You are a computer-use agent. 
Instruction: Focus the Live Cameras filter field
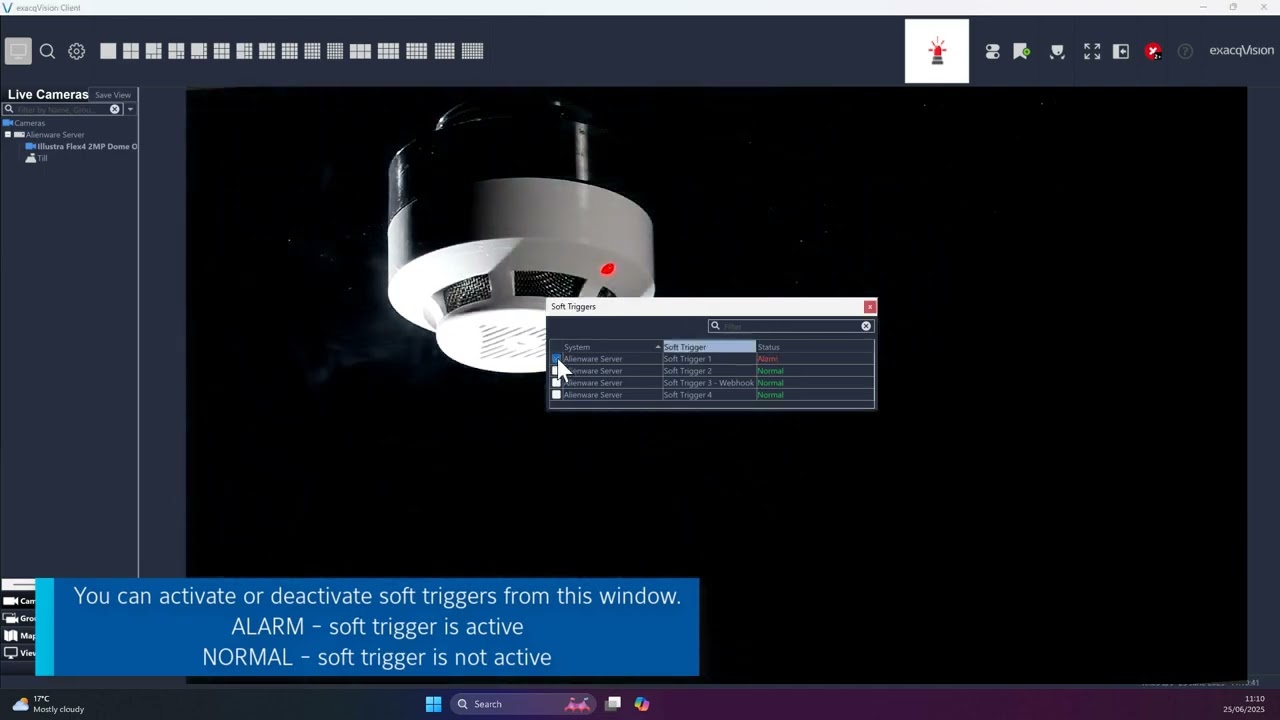[x=62, y=109]
